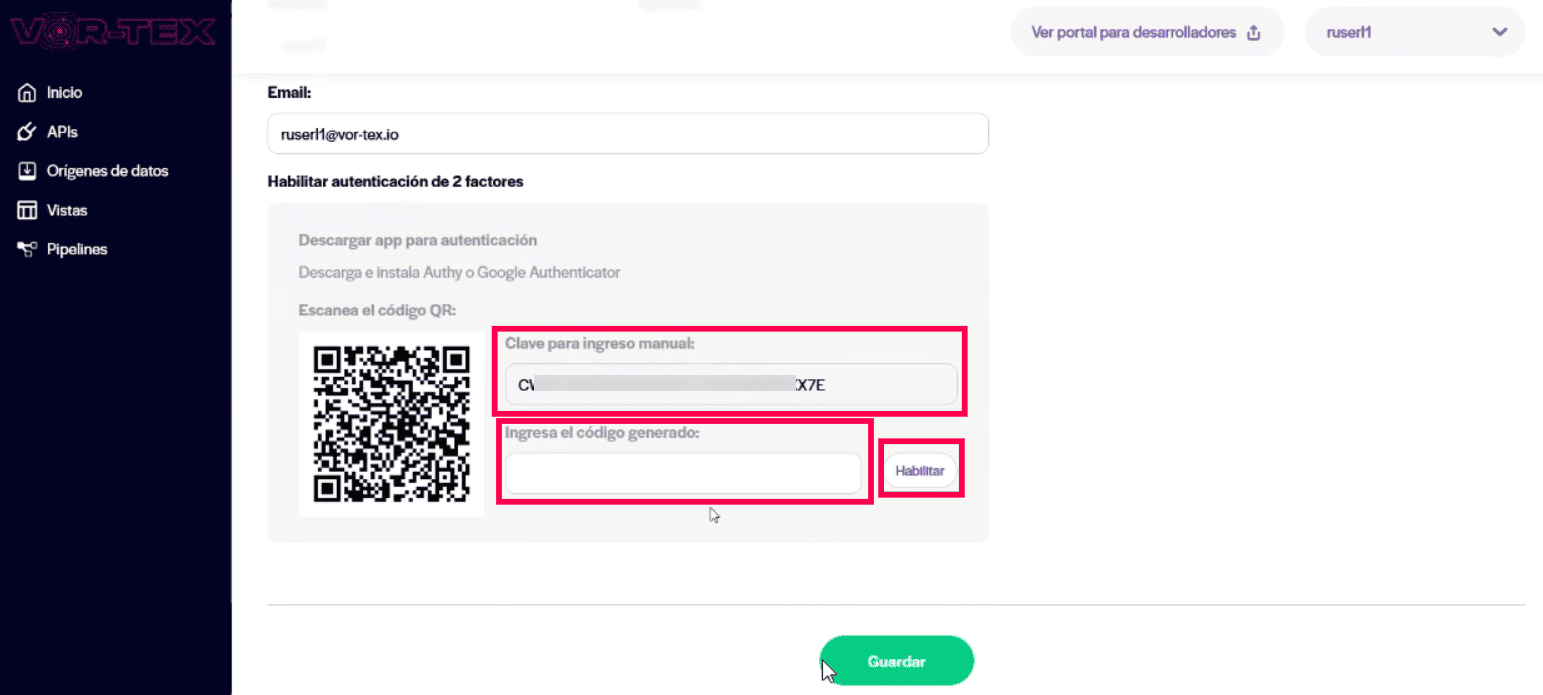The height and width of the screenshot is (695, 1543).
Task: Click the green Guardar button
Action: (897, 661)
